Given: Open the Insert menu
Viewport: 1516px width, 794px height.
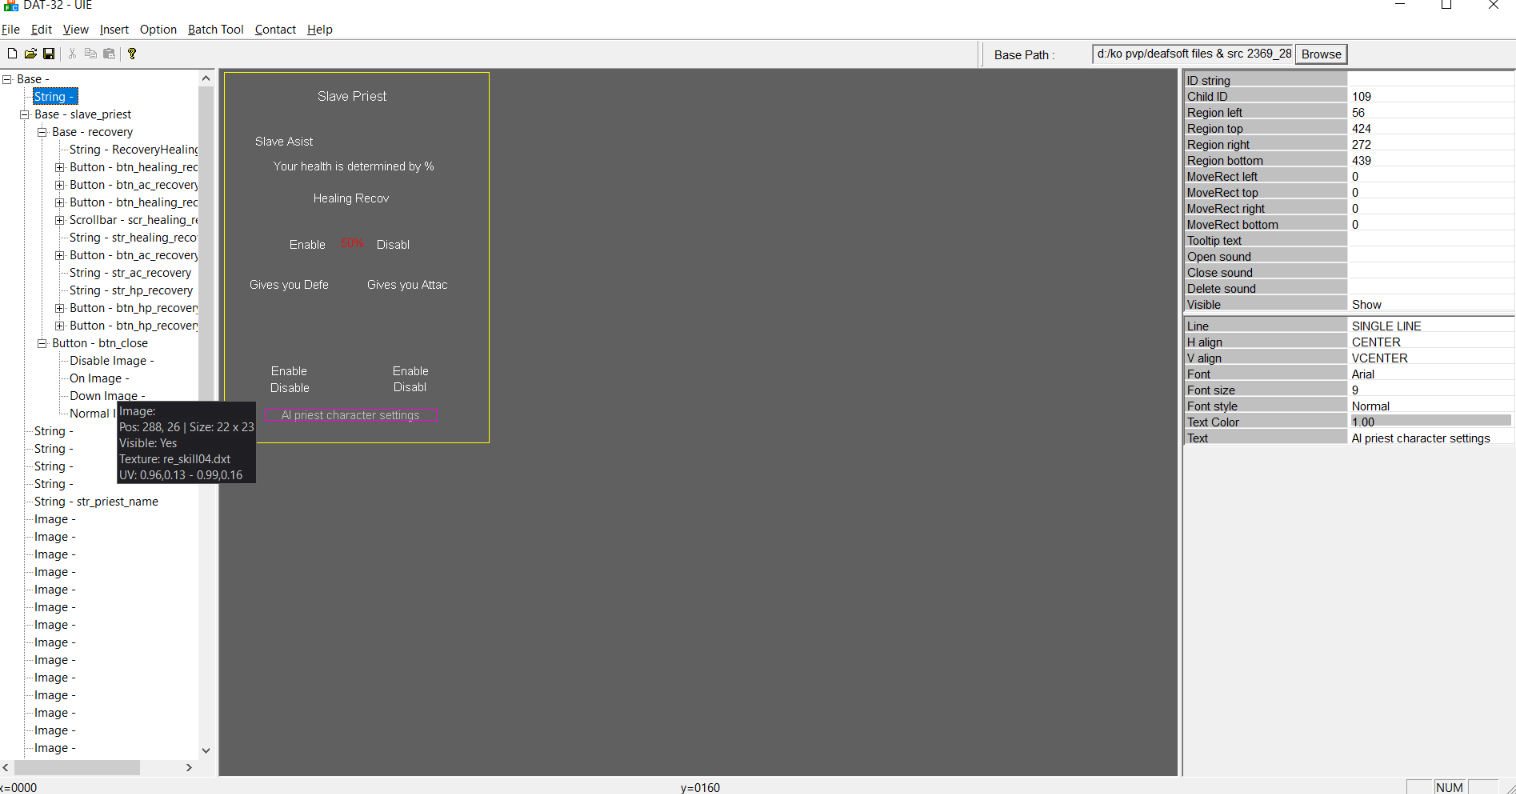Looking at the screenshot, I should point(114,30).
